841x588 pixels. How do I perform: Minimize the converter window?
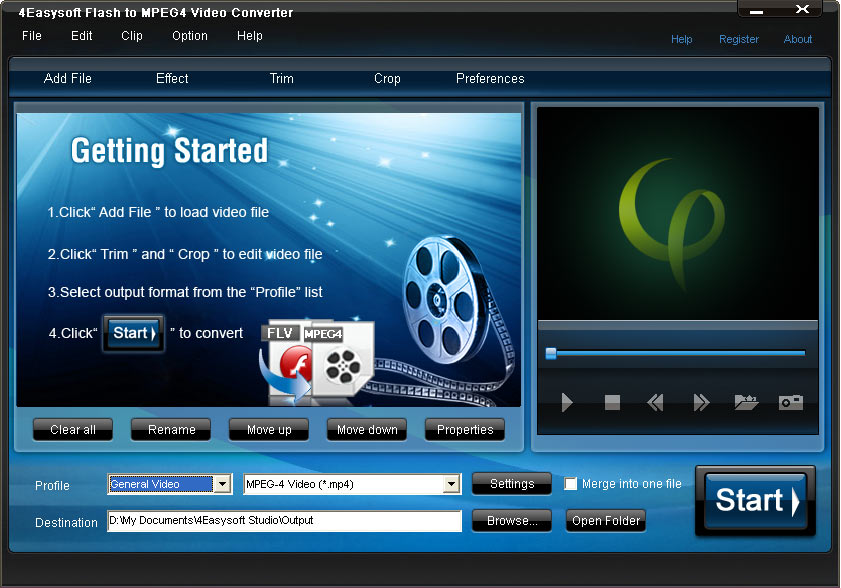pyautogui.click(x=756, y=10)
